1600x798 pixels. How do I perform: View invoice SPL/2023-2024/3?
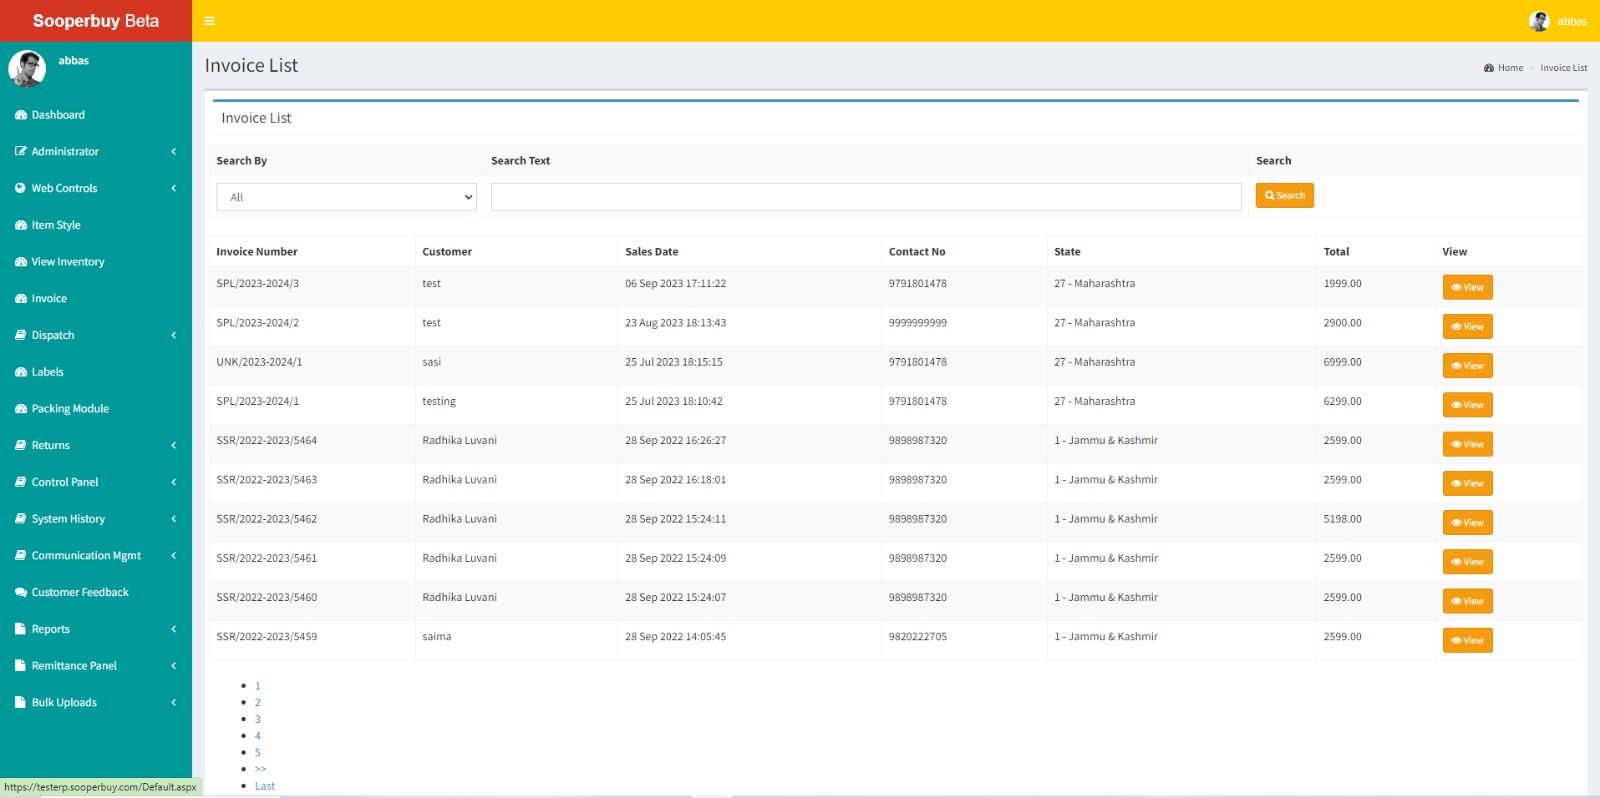pos(1467,287)
